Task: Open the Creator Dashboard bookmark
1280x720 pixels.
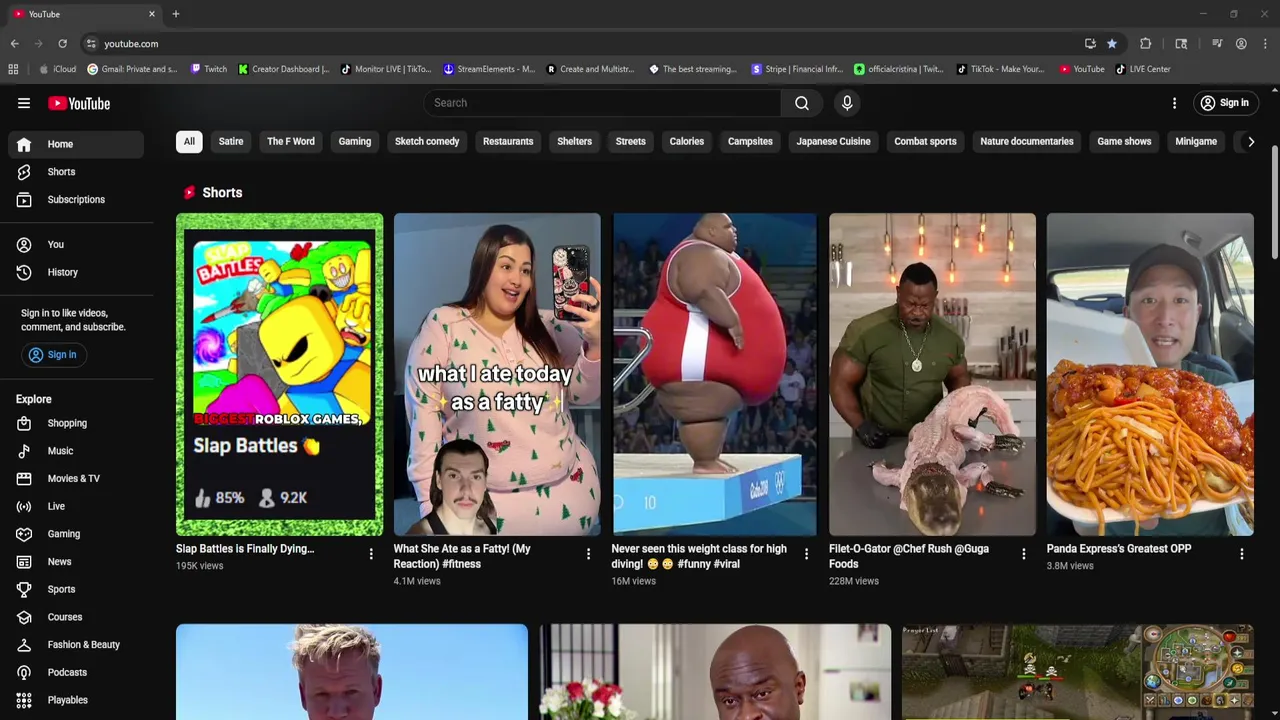Action: pyautogui.click(x=284, y=69)
